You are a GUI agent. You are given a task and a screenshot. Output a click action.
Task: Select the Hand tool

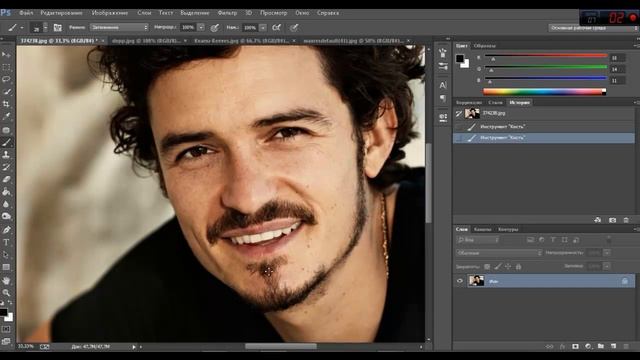coord(6,281)
